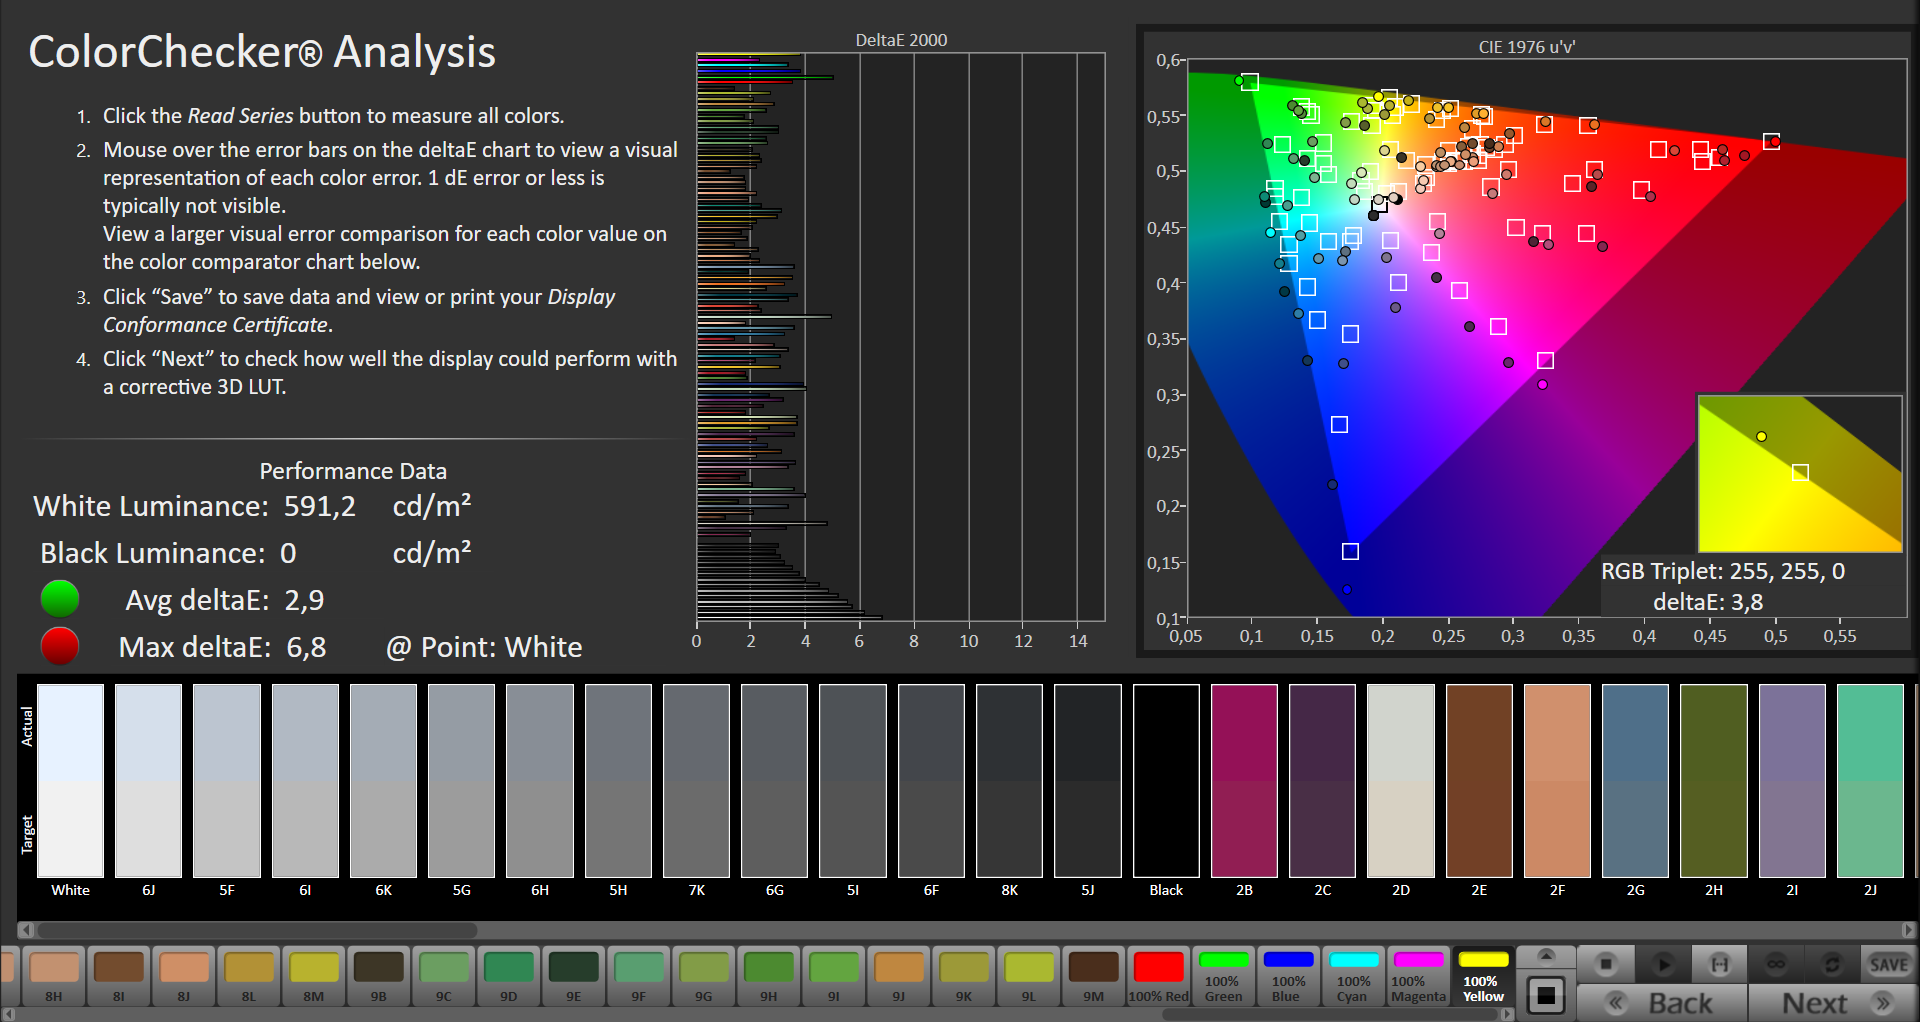Viewport: 1920px width, 1022px height.
Task: Click the 2J teal comparator swatch
Action: [1870, 781]
